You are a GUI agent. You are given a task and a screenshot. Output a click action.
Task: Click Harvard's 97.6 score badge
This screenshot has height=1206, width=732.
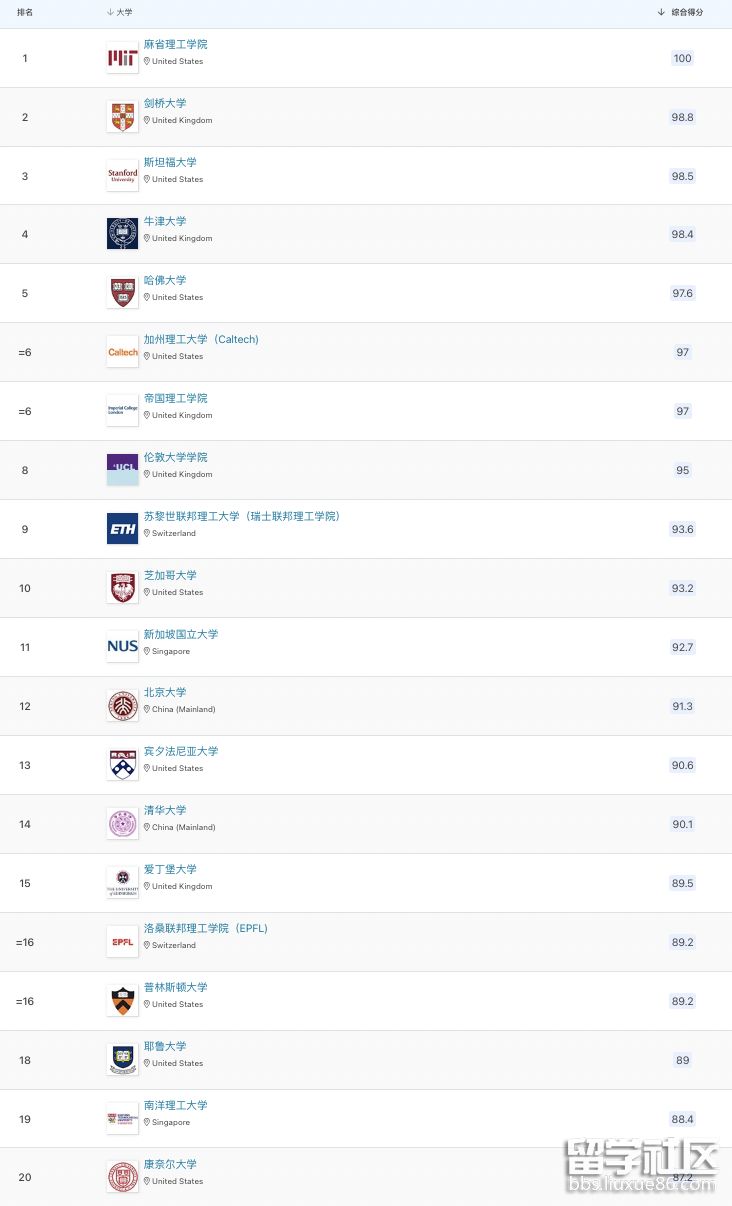pos(682,293)
